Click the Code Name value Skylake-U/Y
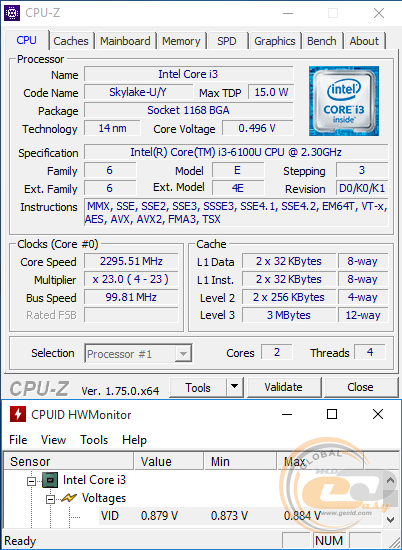402x550 pixels. [x=138, y=92]
